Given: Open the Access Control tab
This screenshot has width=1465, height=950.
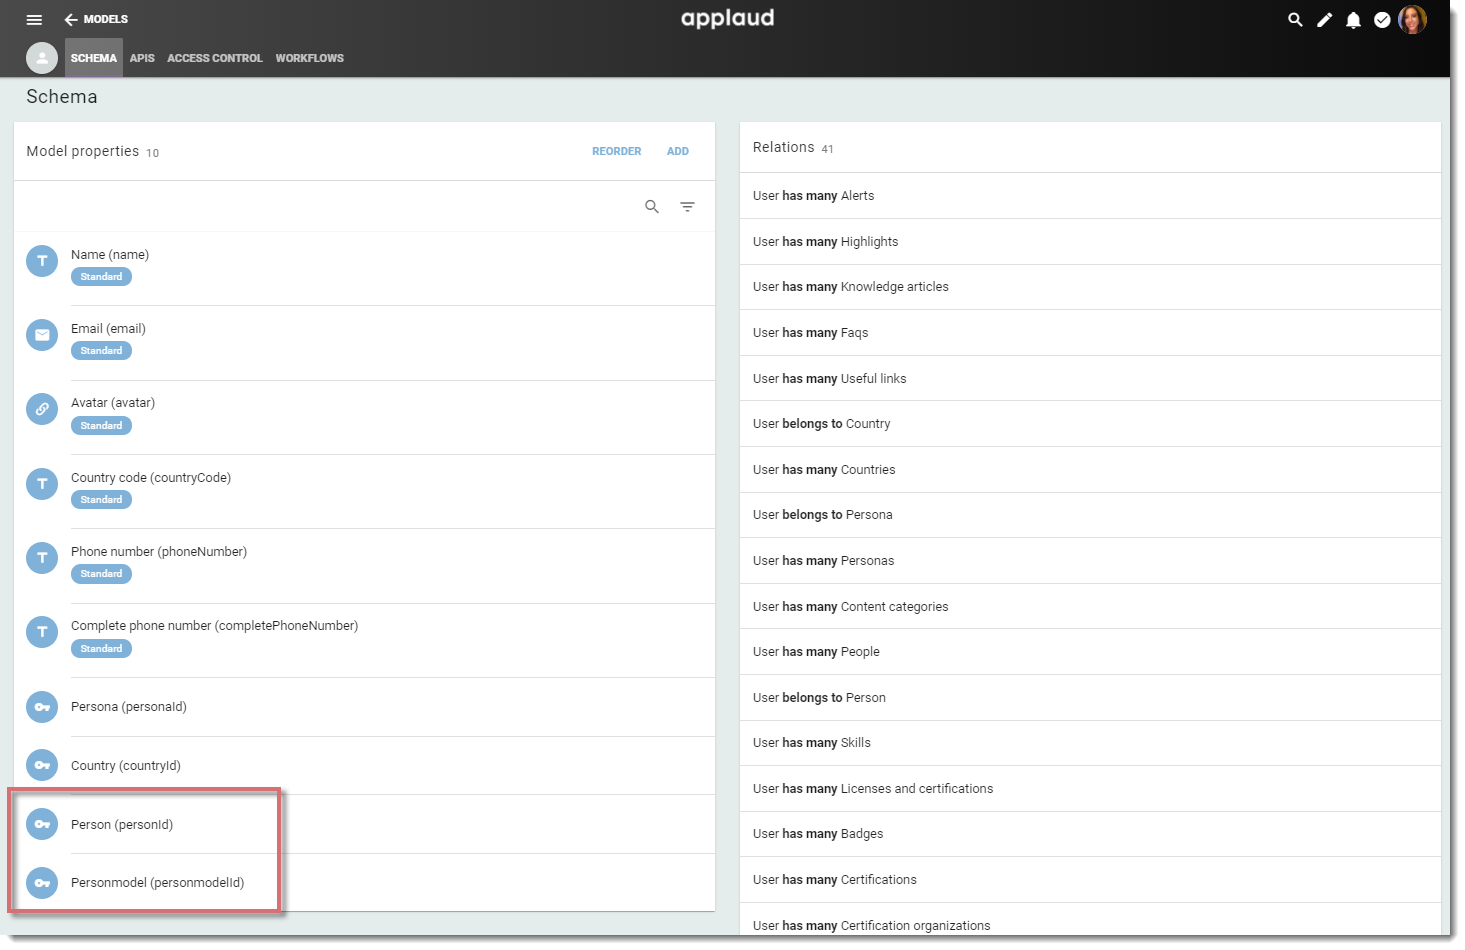Looking at the screenshot, I should click(215, 58).
